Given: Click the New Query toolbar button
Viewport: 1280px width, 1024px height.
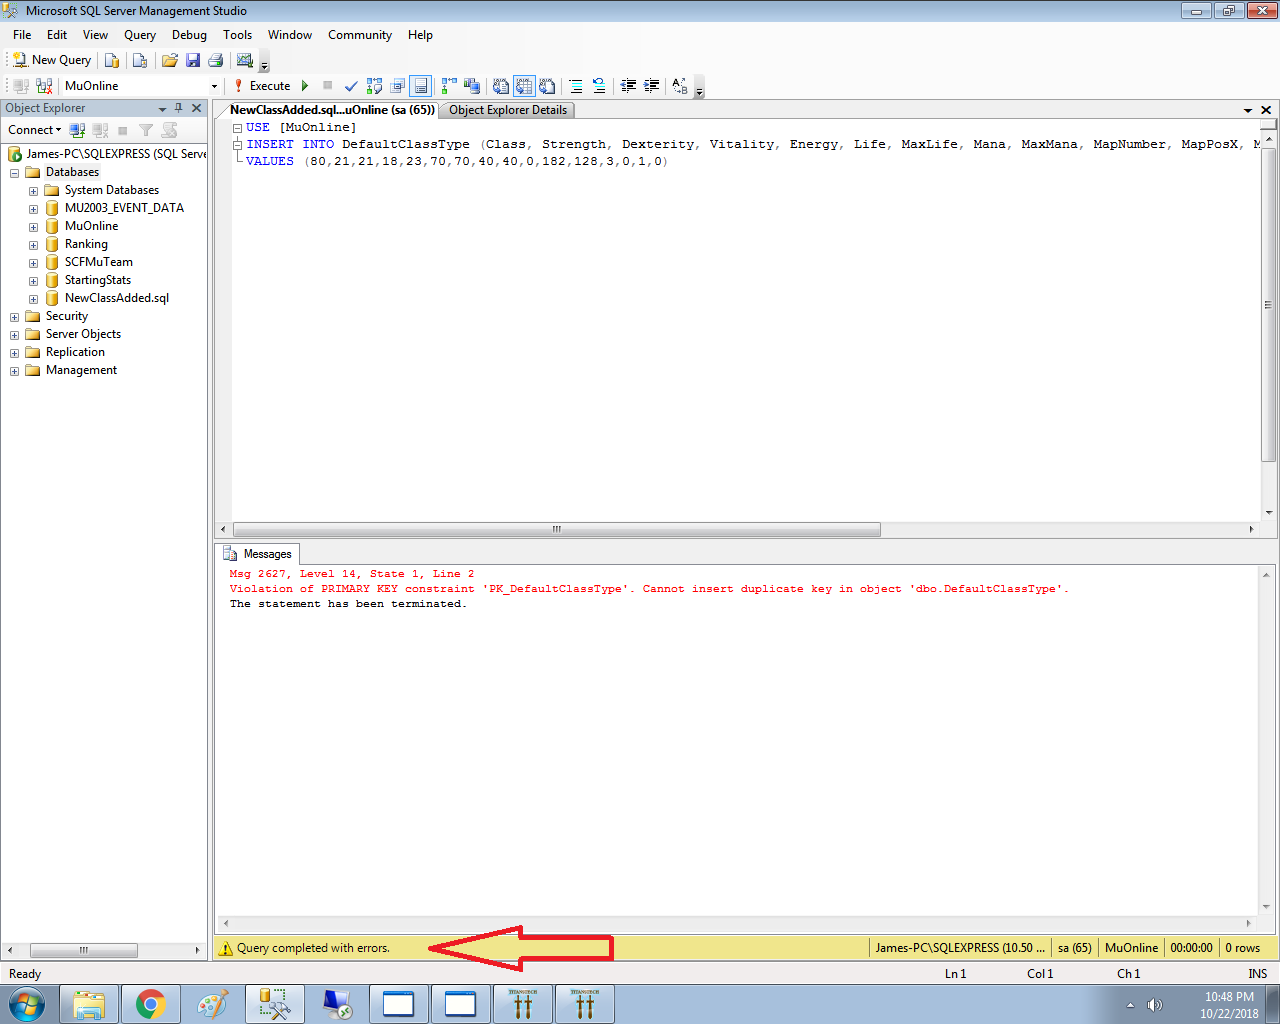Looking at the screenshot, I should coord(52,60).
